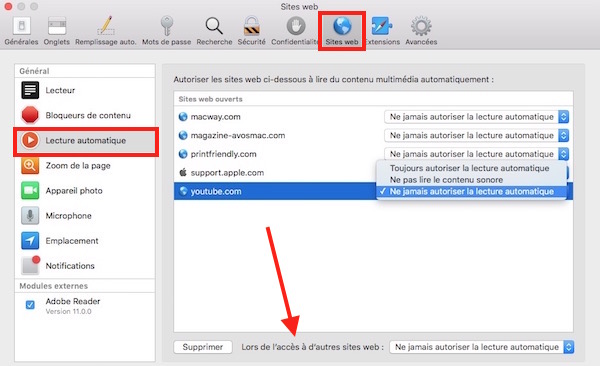
Task: Select the Sites web globe icon
Action: pyautogui.click(x=342, y=26)
